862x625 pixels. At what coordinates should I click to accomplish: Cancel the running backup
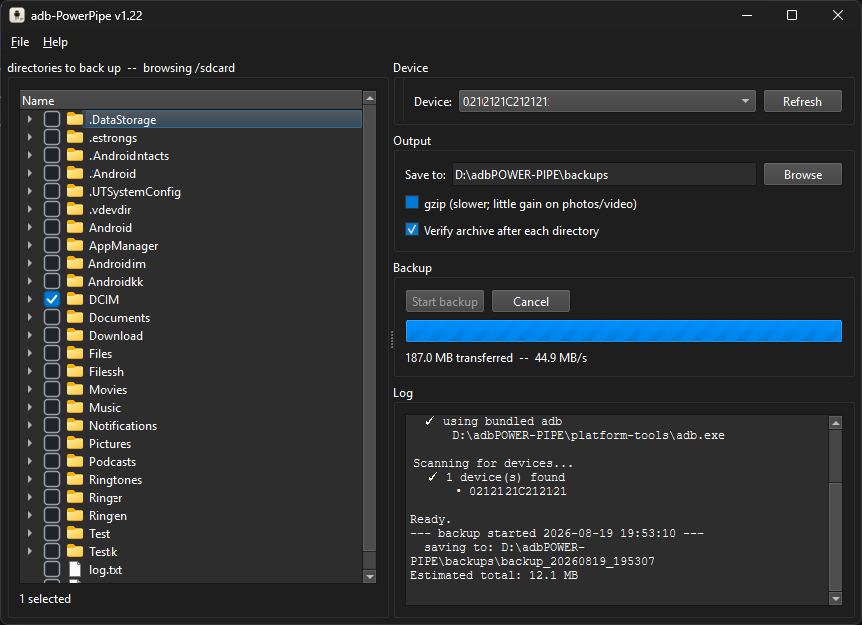[x=531, y=301]
